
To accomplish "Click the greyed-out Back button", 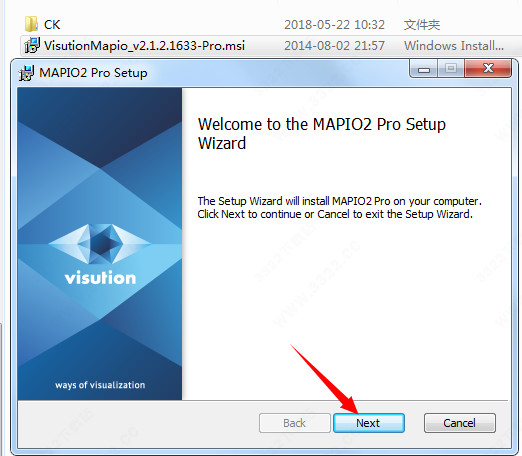I will tap(295, 423).
